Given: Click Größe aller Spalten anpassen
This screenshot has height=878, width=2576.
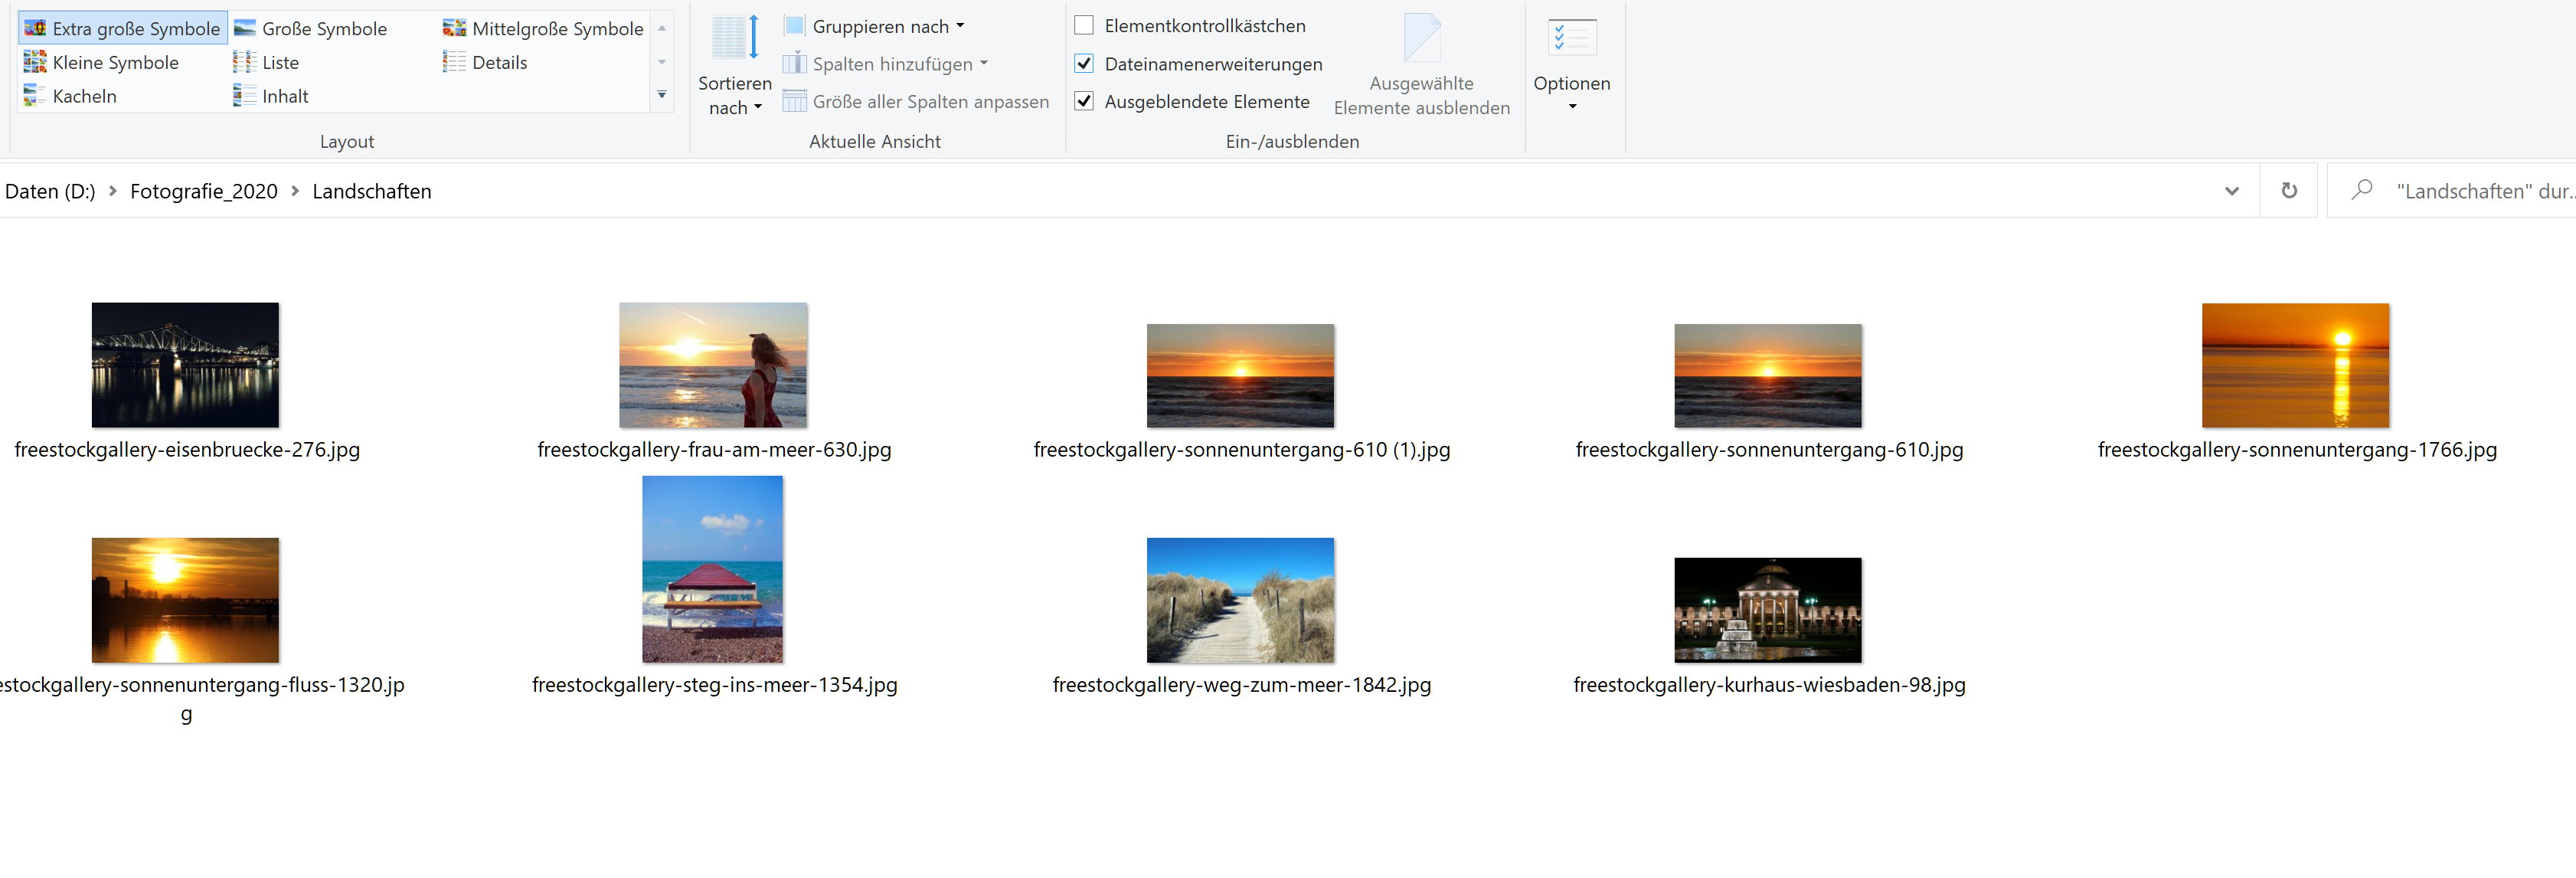Looking at the screenshot, I should [x=916, y=101].
